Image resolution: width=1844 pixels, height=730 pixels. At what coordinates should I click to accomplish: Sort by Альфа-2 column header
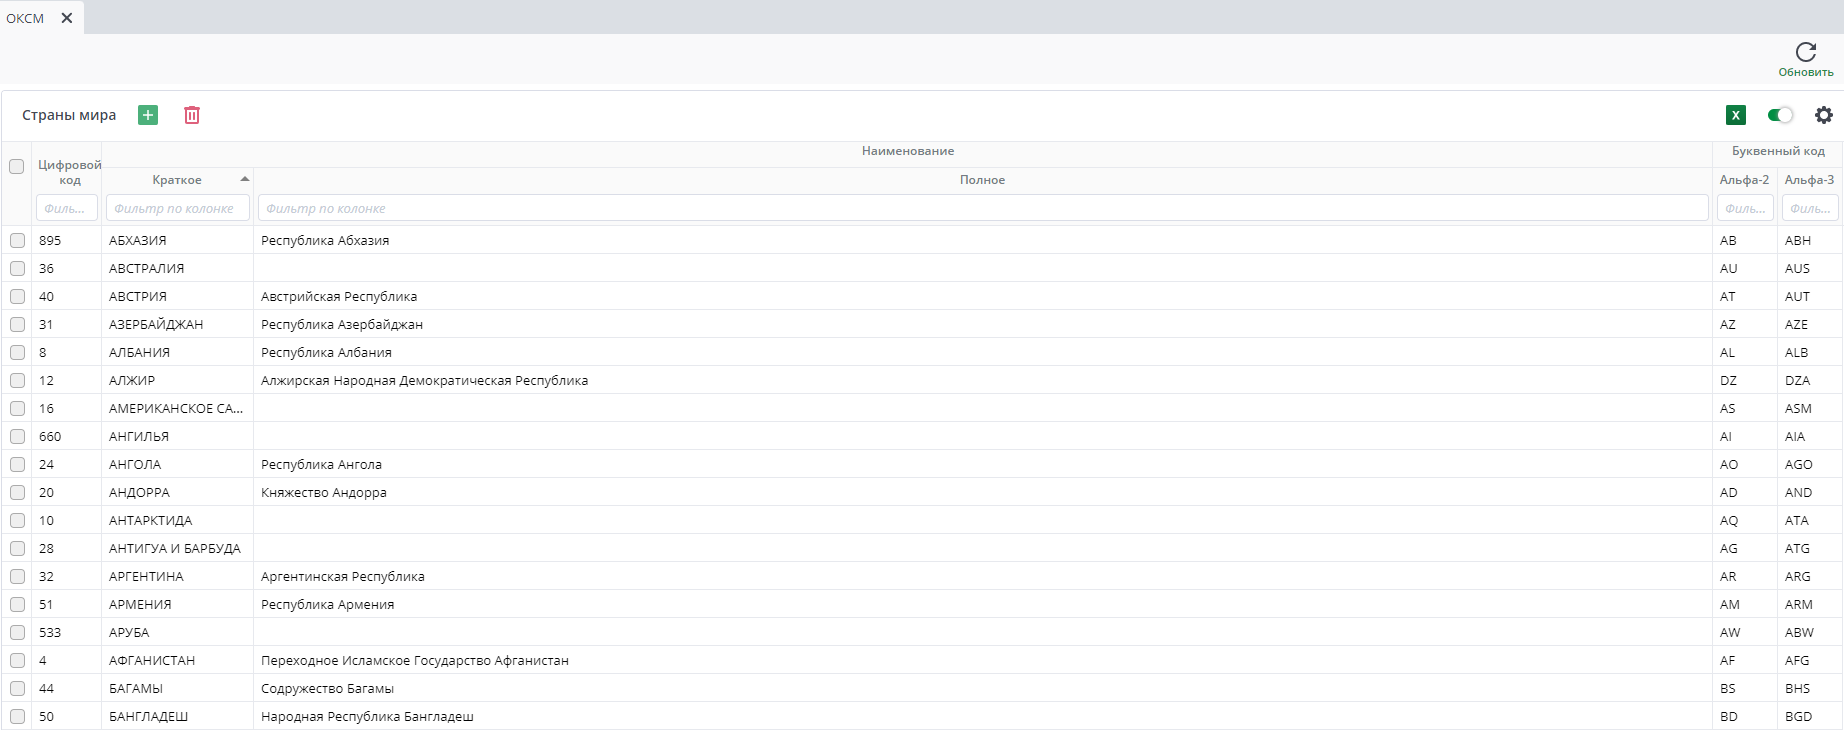coord(1744,180)
